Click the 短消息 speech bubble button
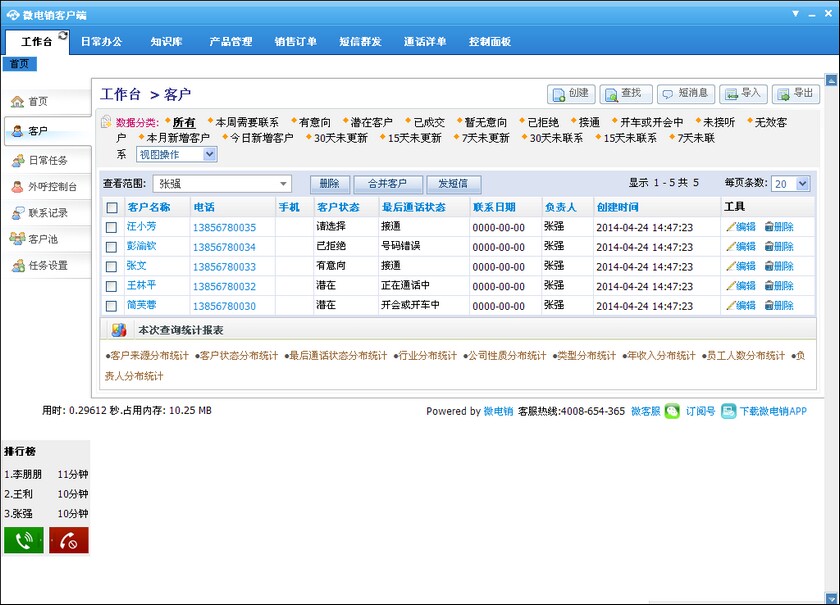Viewport: 840px width, 605px height. coord(686,94)
